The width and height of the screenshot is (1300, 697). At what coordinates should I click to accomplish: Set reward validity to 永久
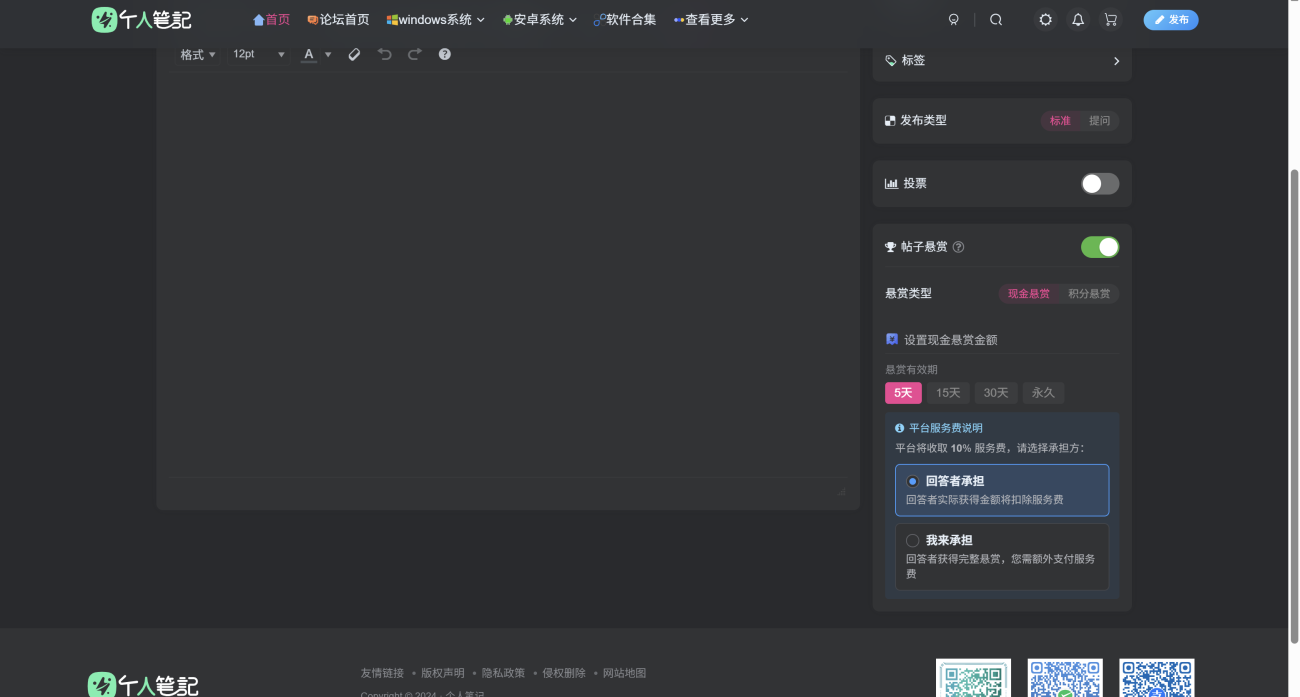(1043, 392)
